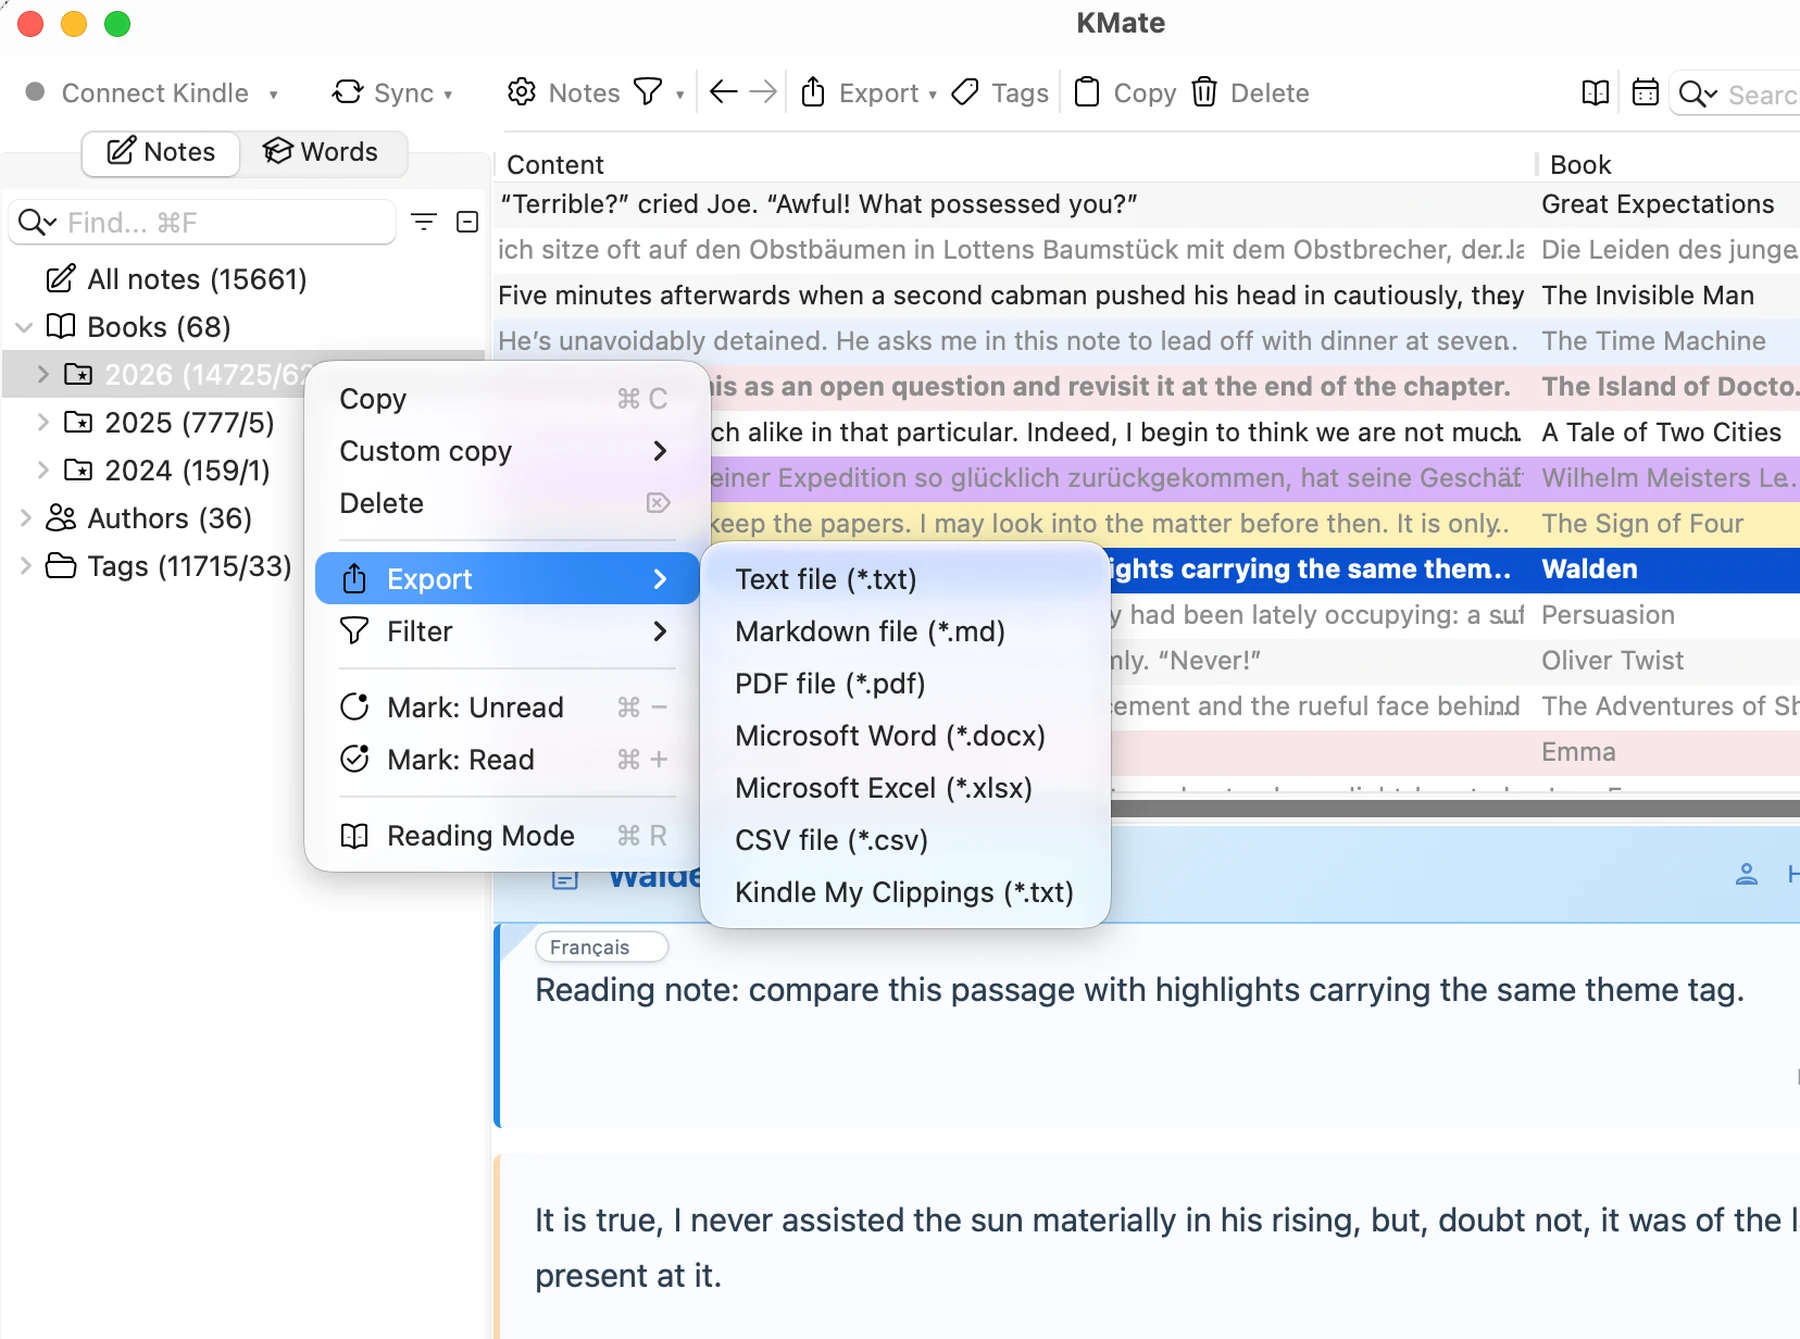Click note document icon beside Walden title
This screenshot has width=1800, height=1339.
pyautogui.click(x=565, y=879)
